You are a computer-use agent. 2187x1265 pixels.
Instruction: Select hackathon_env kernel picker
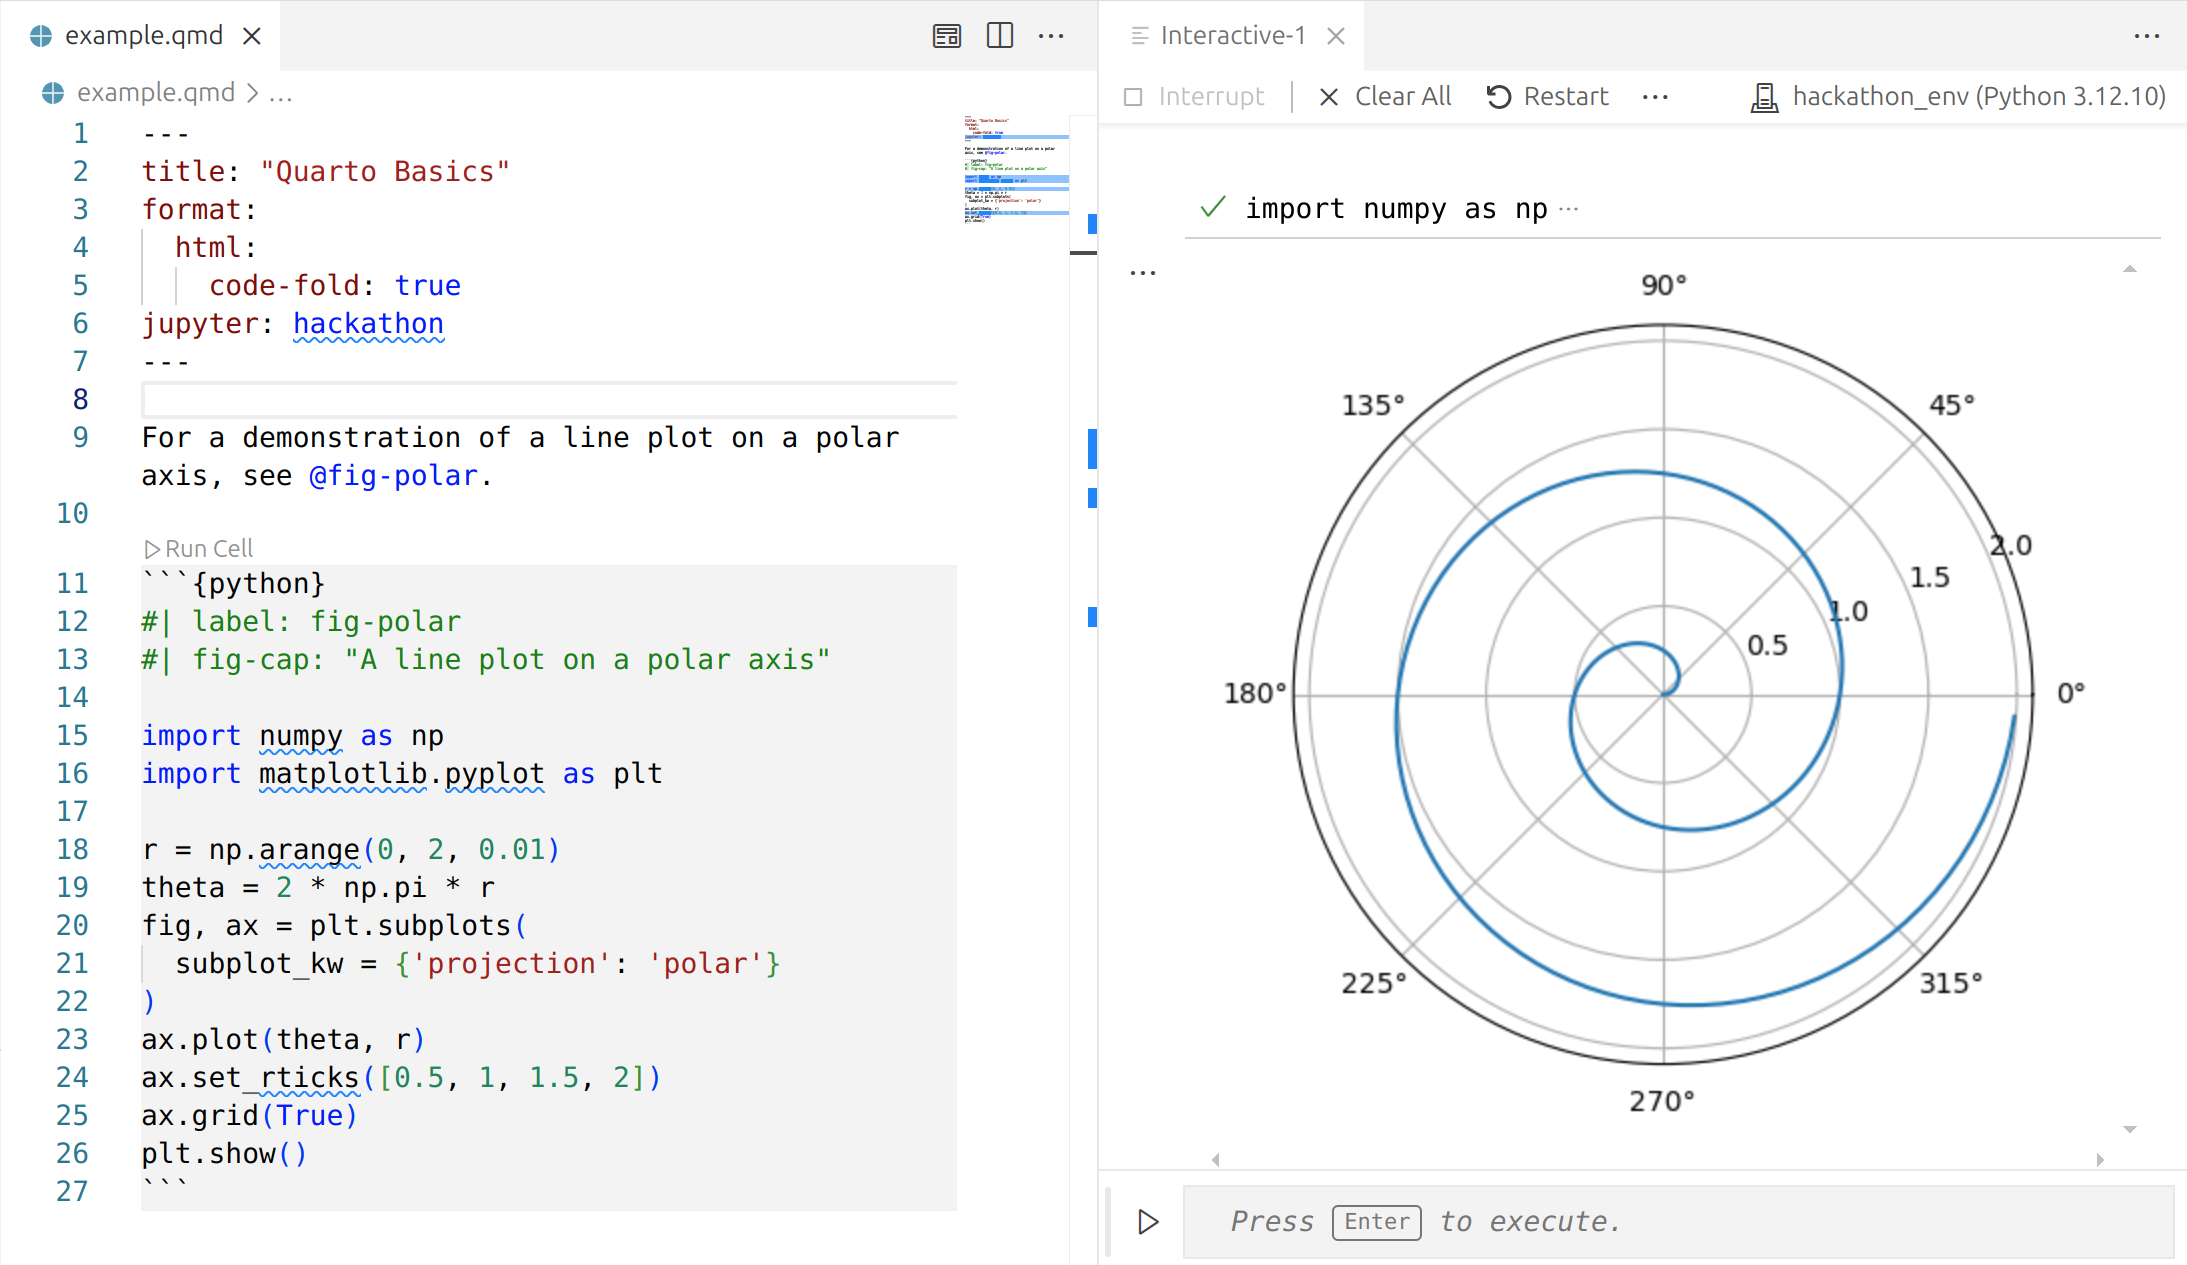pos(1958,97)
